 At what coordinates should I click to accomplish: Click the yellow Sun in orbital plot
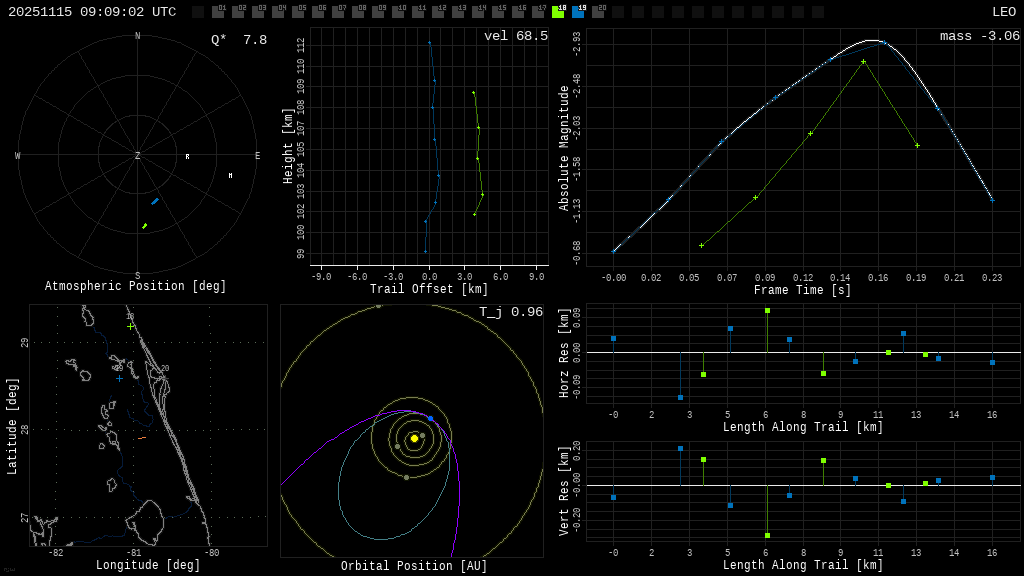[x=414, y=438]
